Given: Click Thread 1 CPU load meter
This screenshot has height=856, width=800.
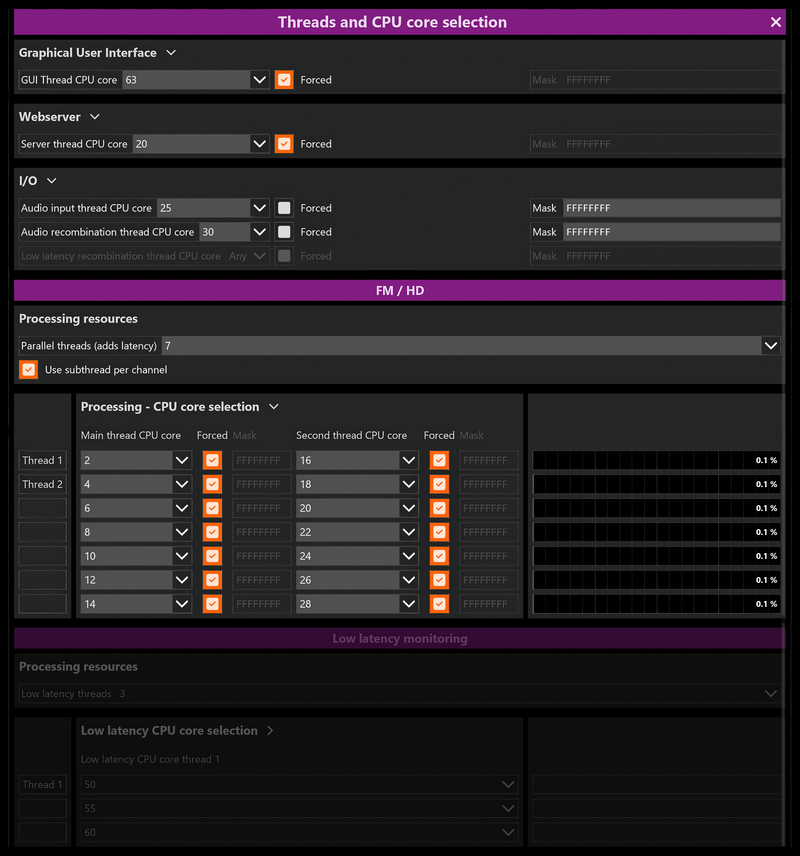Looking at the screenshot, I should point(656,460).
